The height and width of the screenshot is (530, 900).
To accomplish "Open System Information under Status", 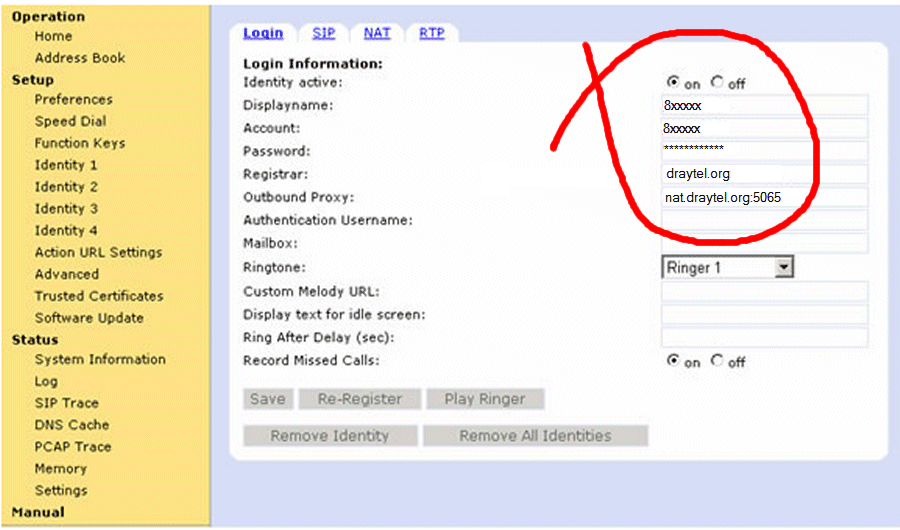I will pos(100,359).
